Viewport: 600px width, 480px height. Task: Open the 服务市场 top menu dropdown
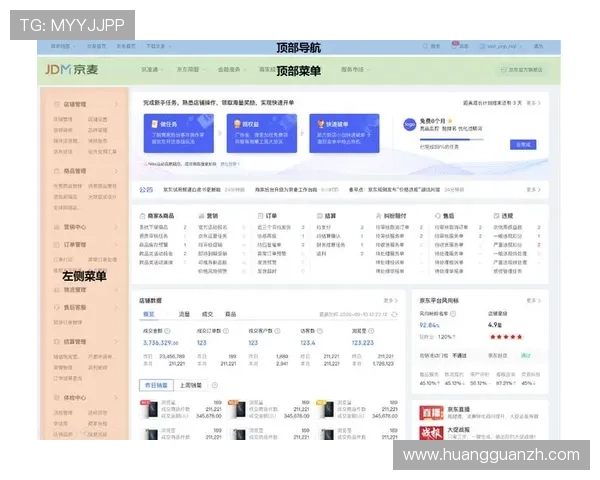[355, 69]
